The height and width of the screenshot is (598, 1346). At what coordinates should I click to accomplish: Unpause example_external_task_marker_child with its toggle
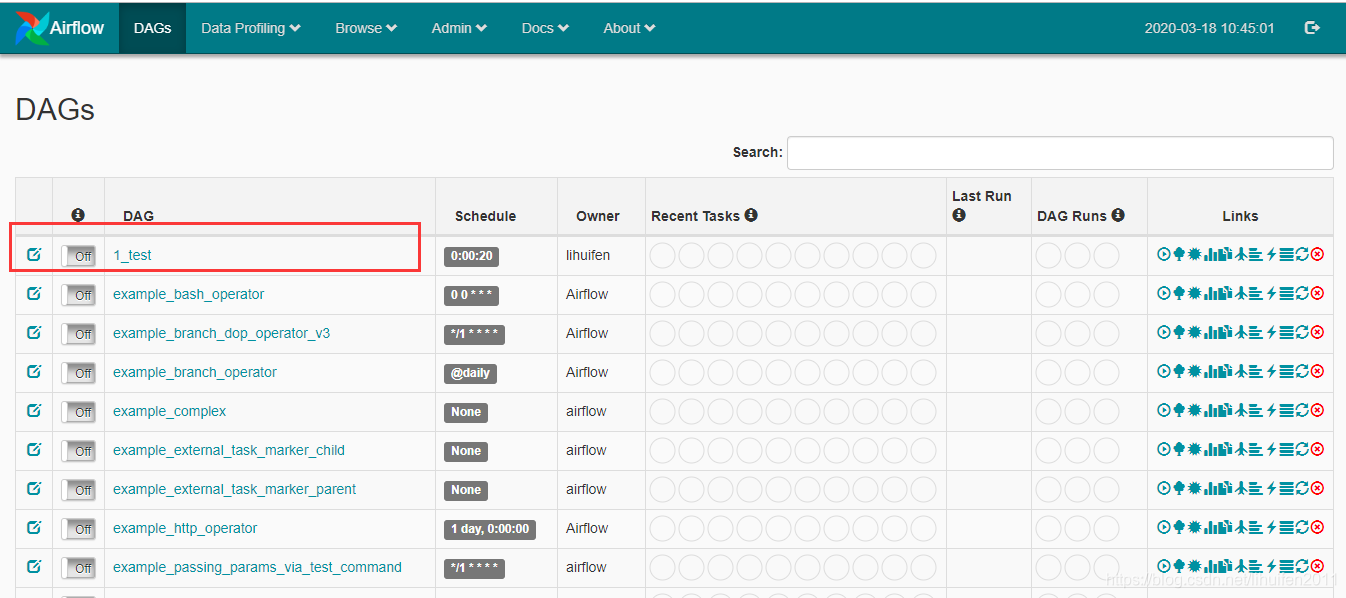[x=78, y=451]
